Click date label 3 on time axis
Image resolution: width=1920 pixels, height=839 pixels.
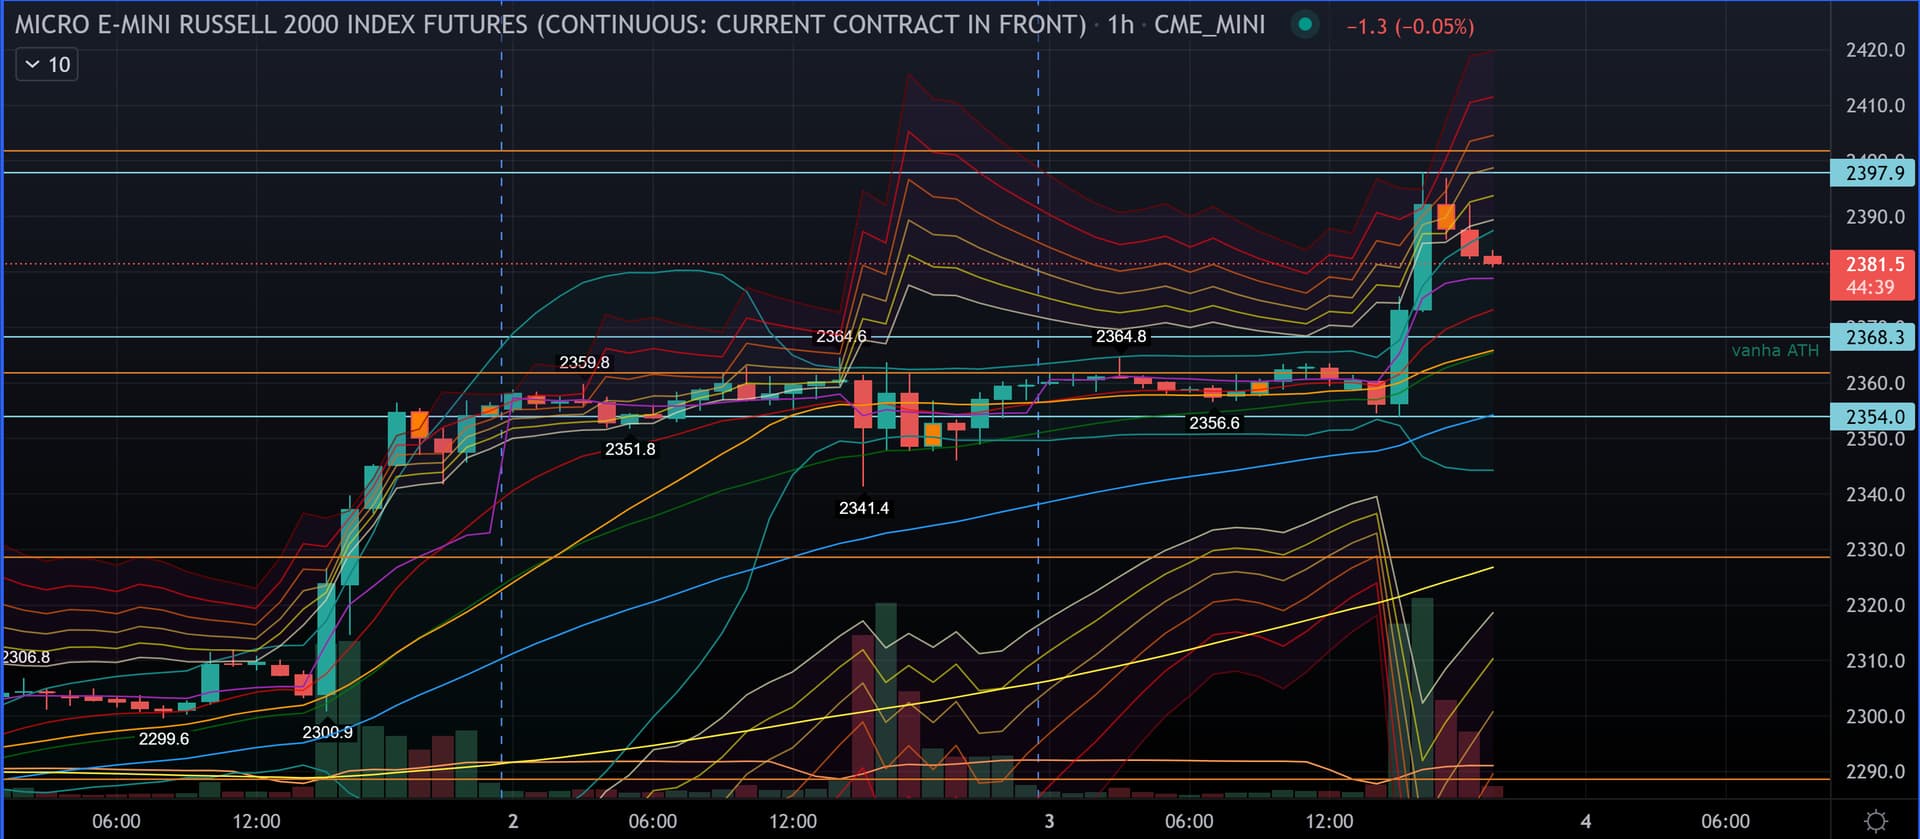[1049, 821]
